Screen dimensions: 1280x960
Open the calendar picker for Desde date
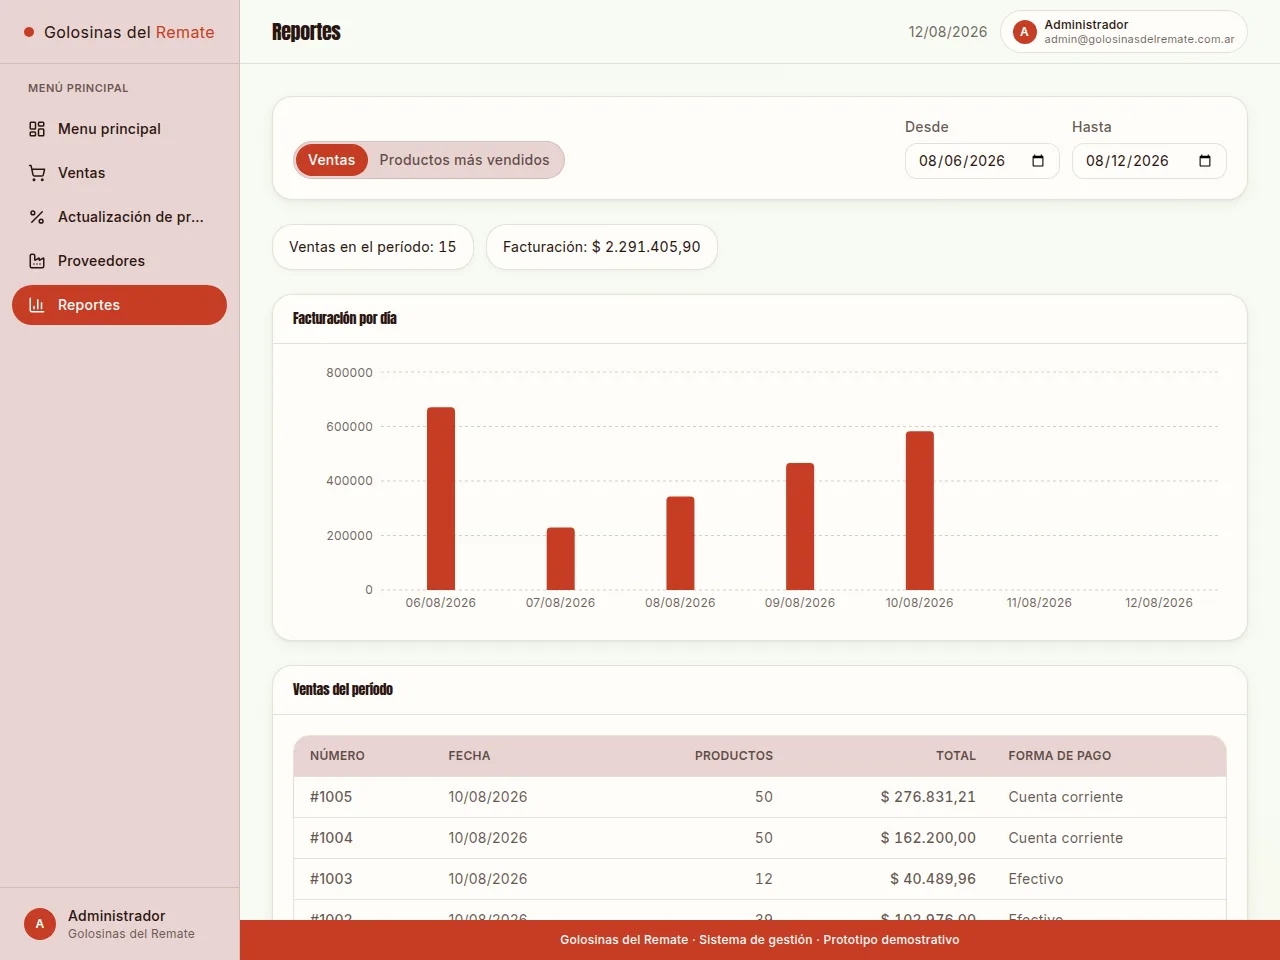coord(1038,161)
